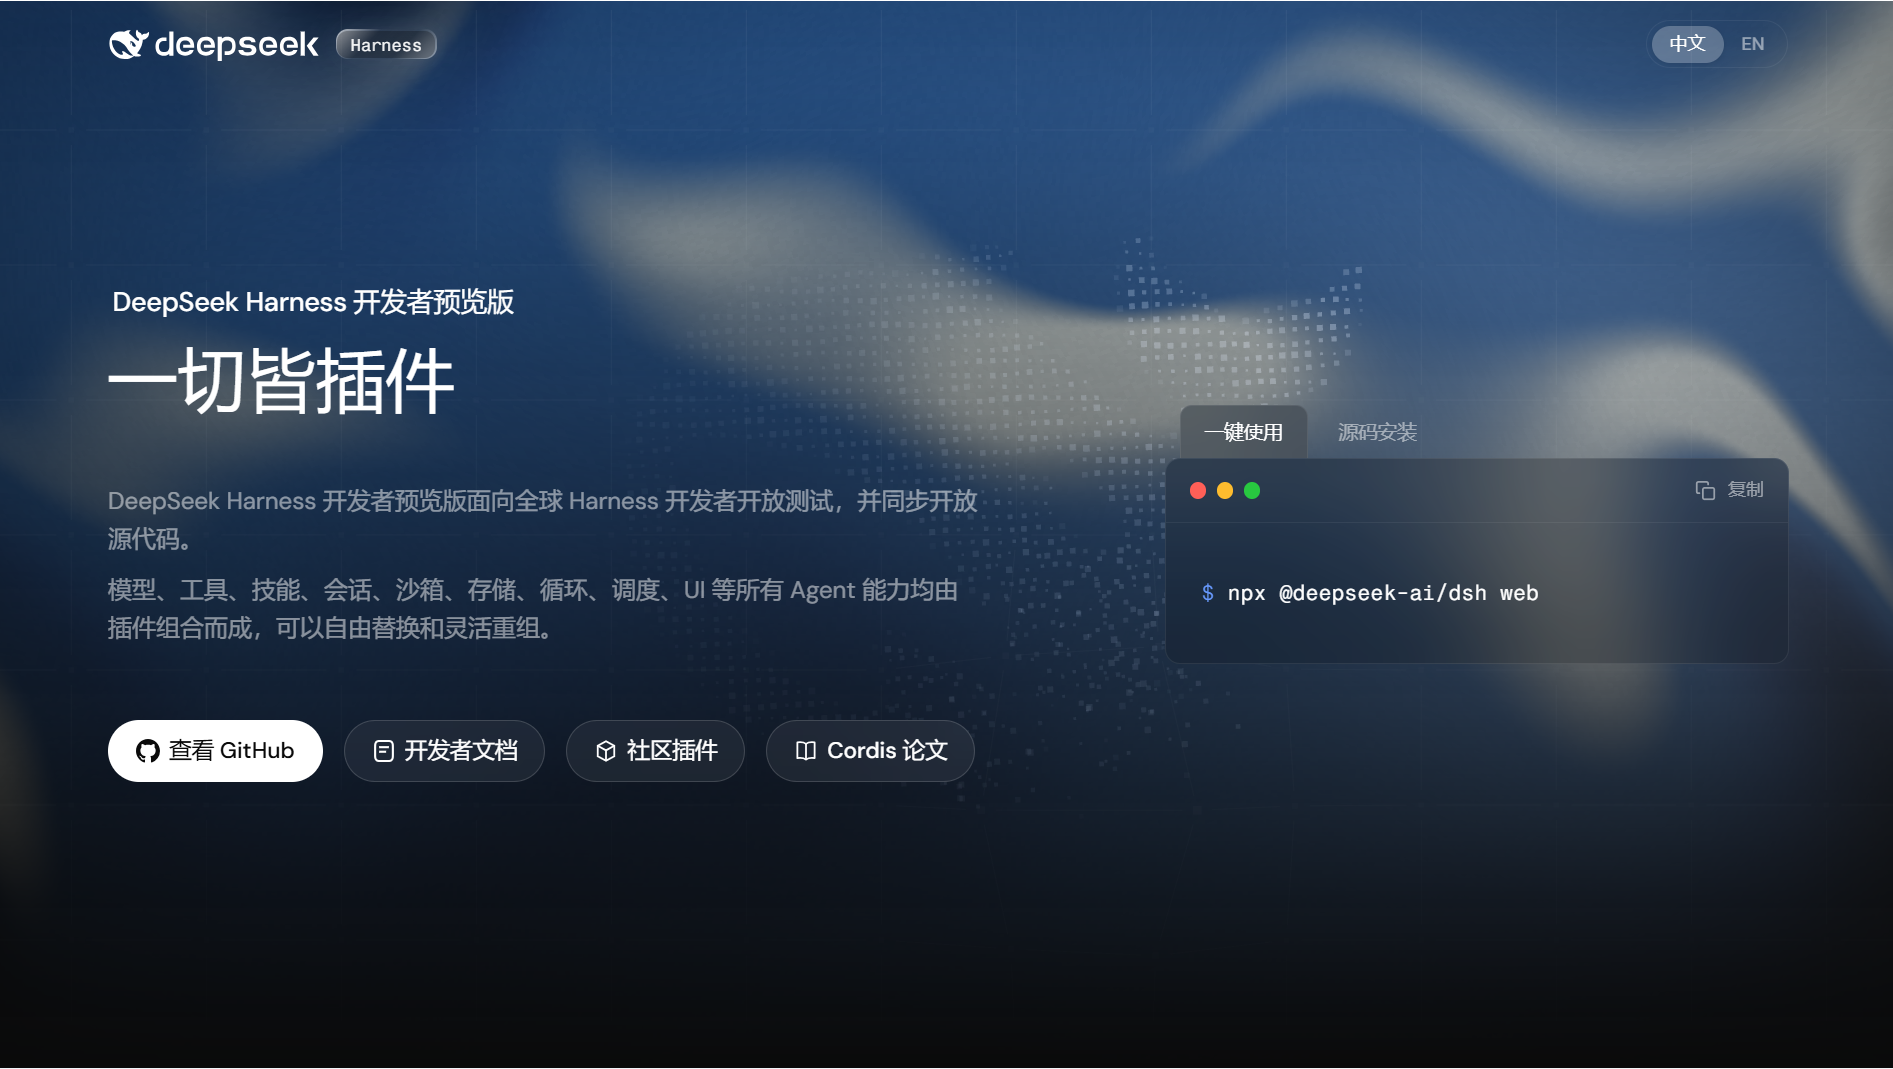The height and width of the screenshot is (1069, 1893).
Task: Click the red terminal window dot
Action: pos(1197,491)
